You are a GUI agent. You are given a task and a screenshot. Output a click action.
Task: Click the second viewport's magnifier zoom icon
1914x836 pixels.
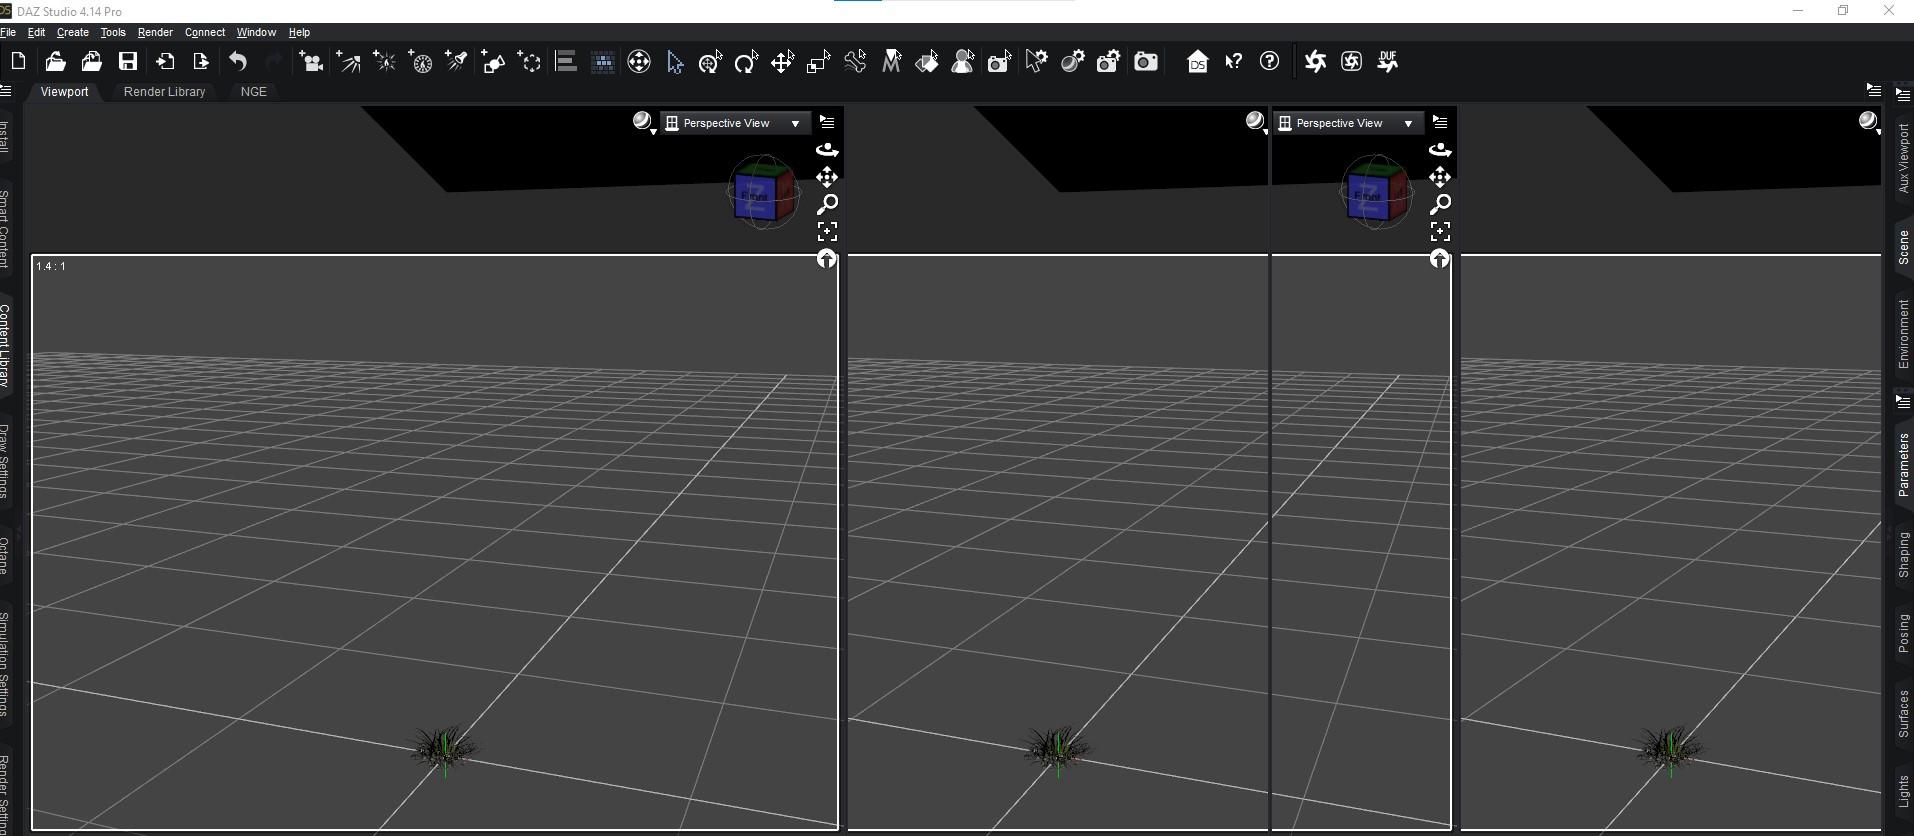click(1440, 204)
